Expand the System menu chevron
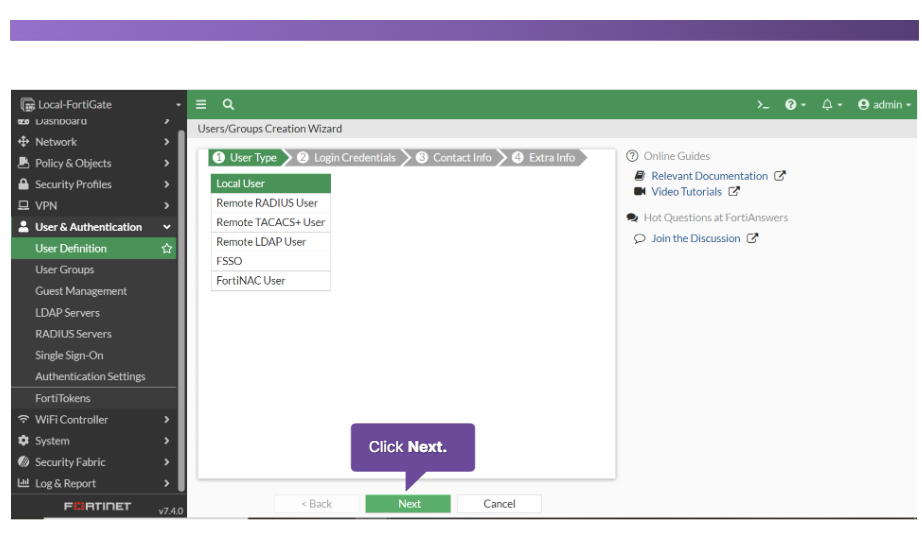This screenshot has width=922, height=540. pyautogui.click(x=167, y=441)
